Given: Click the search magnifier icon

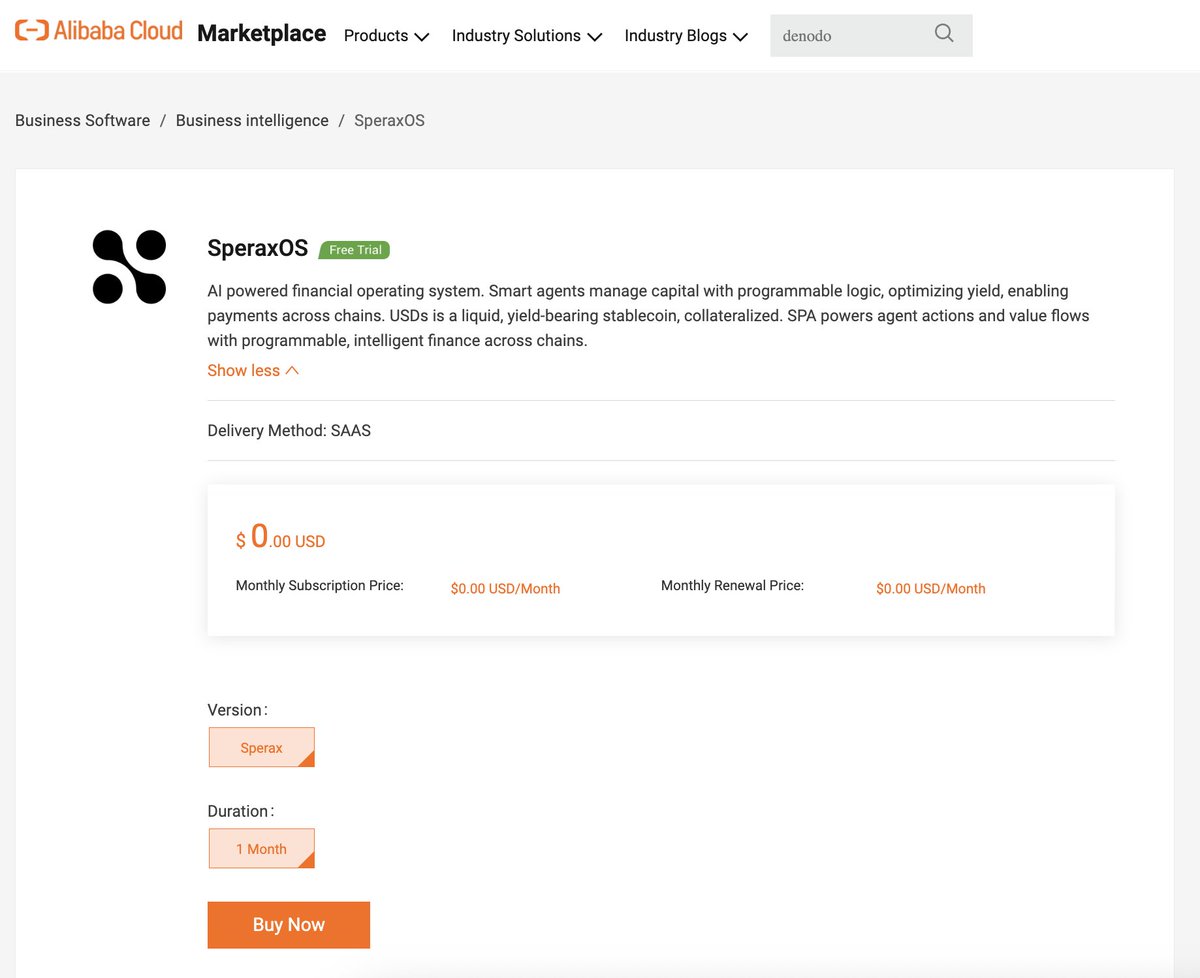Looking at the screenshot, I should (944, 34).
